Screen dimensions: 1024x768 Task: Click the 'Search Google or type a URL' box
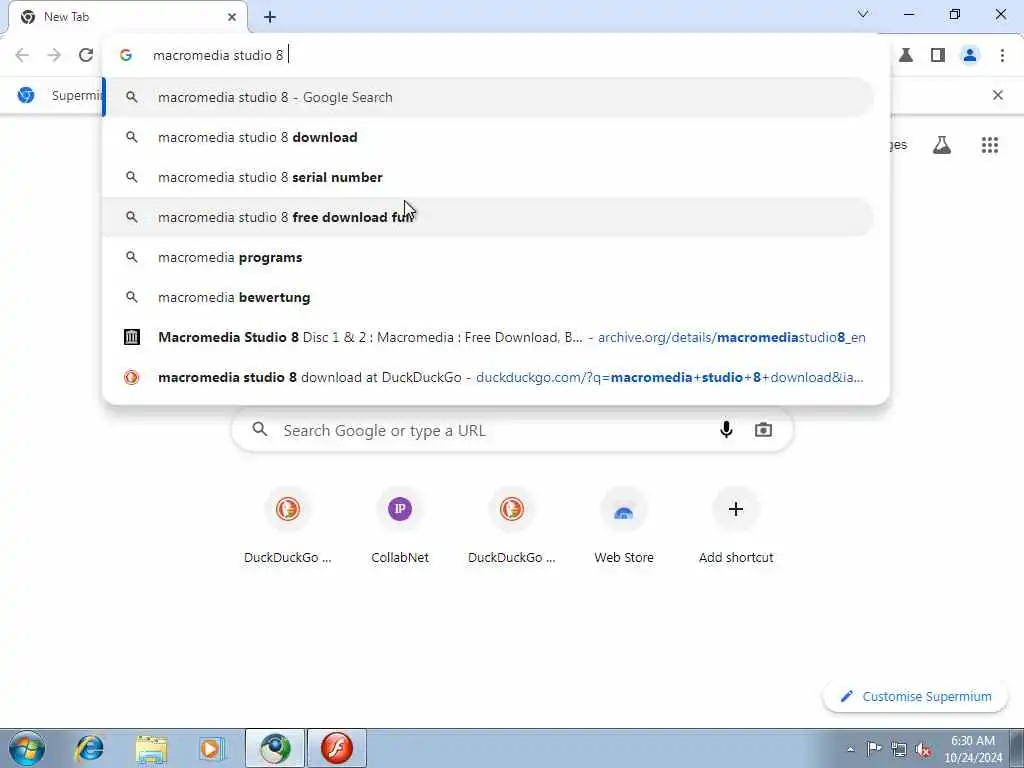pos(513,430)
